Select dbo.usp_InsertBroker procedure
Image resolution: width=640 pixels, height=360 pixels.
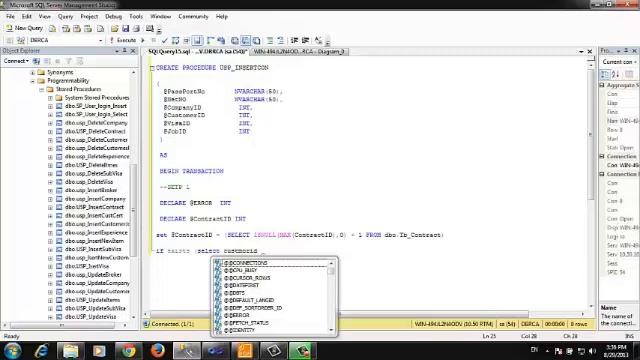coord(91,190)
